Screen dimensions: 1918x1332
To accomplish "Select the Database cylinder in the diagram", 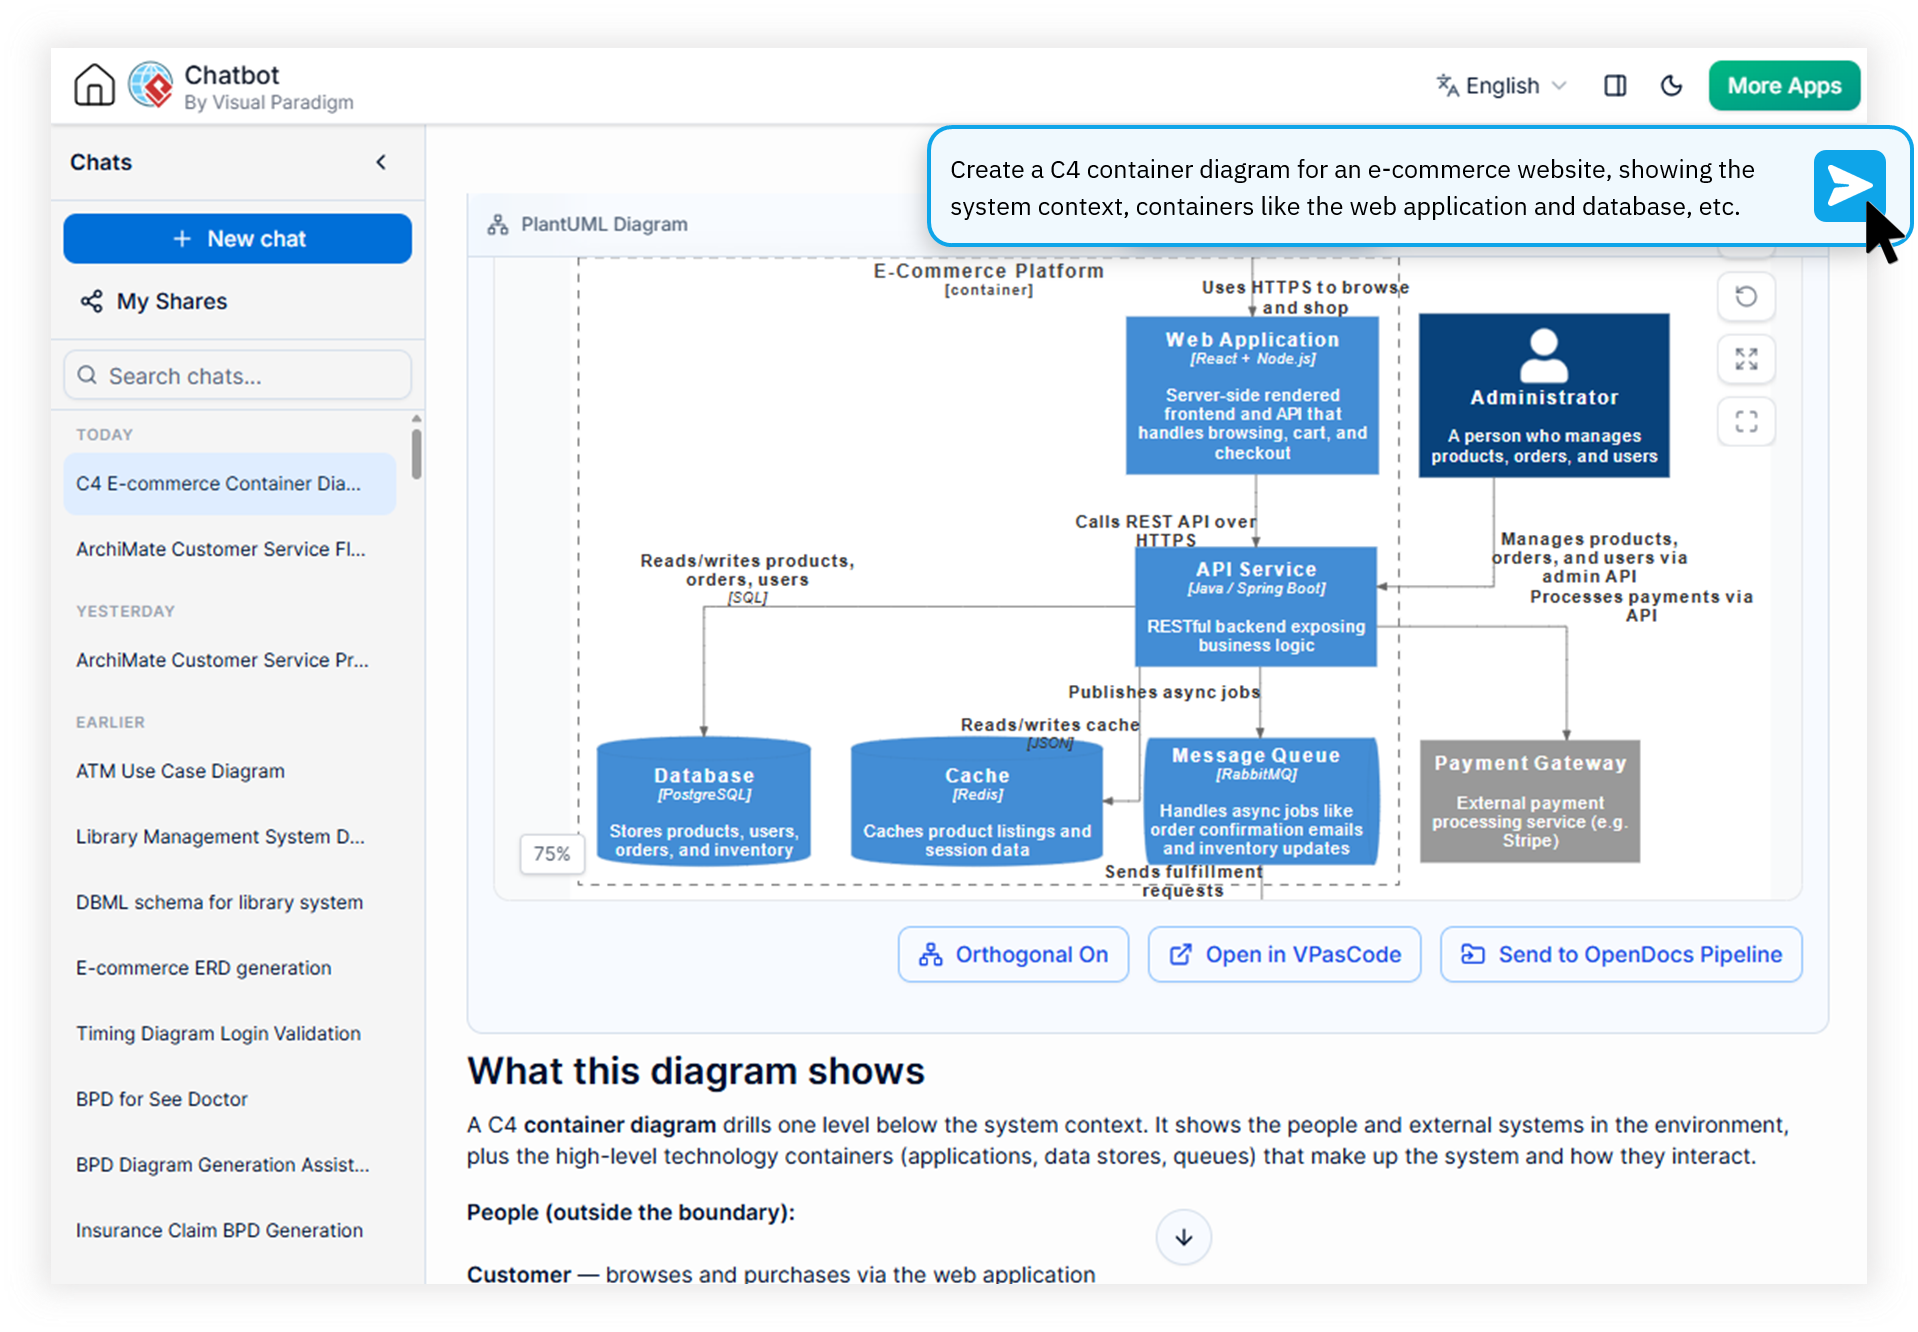I will click(704, 802).
